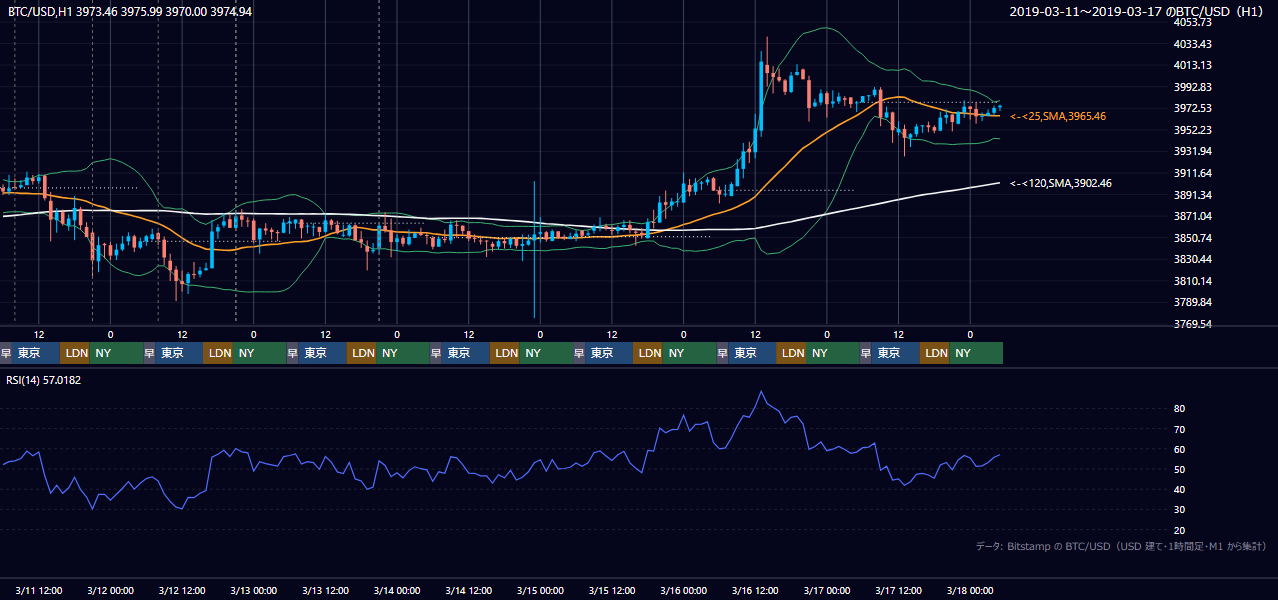Select the 120 SMA 3902.46 label
Viewport: 1278px width, 600px height.
tap(1061, 183)
